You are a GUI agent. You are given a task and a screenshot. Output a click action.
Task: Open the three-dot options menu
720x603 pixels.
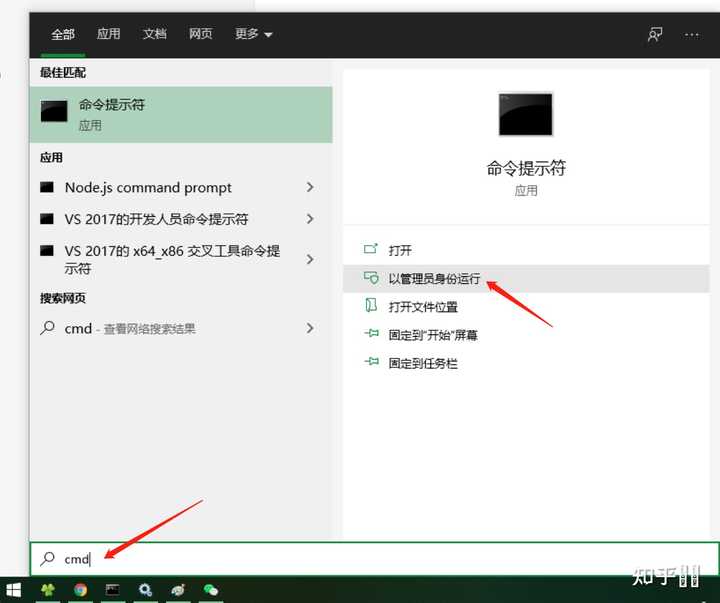(692, 34)
